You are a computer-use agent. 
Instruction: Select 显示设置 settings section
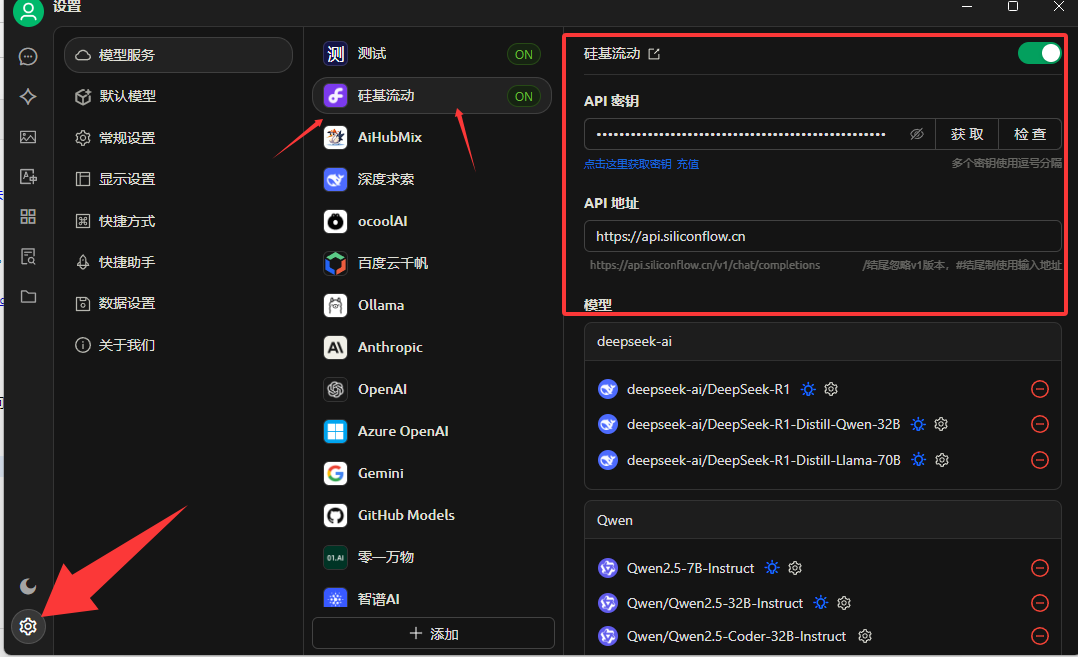tap(179, 179)
